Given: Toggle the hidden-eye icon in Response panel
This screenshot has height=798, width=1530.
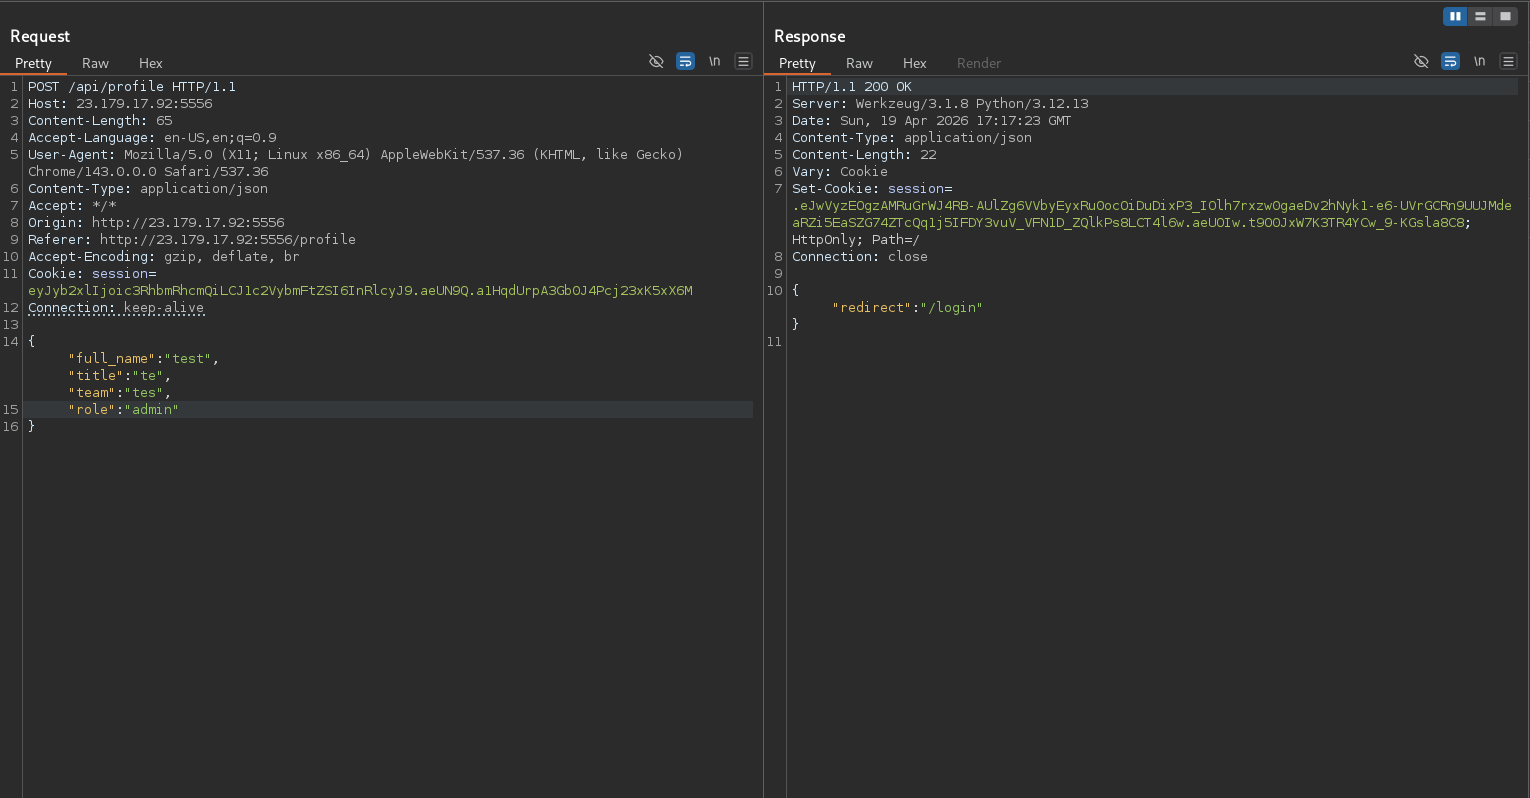Looking at the screenshot, I should tap(1421, 61).
